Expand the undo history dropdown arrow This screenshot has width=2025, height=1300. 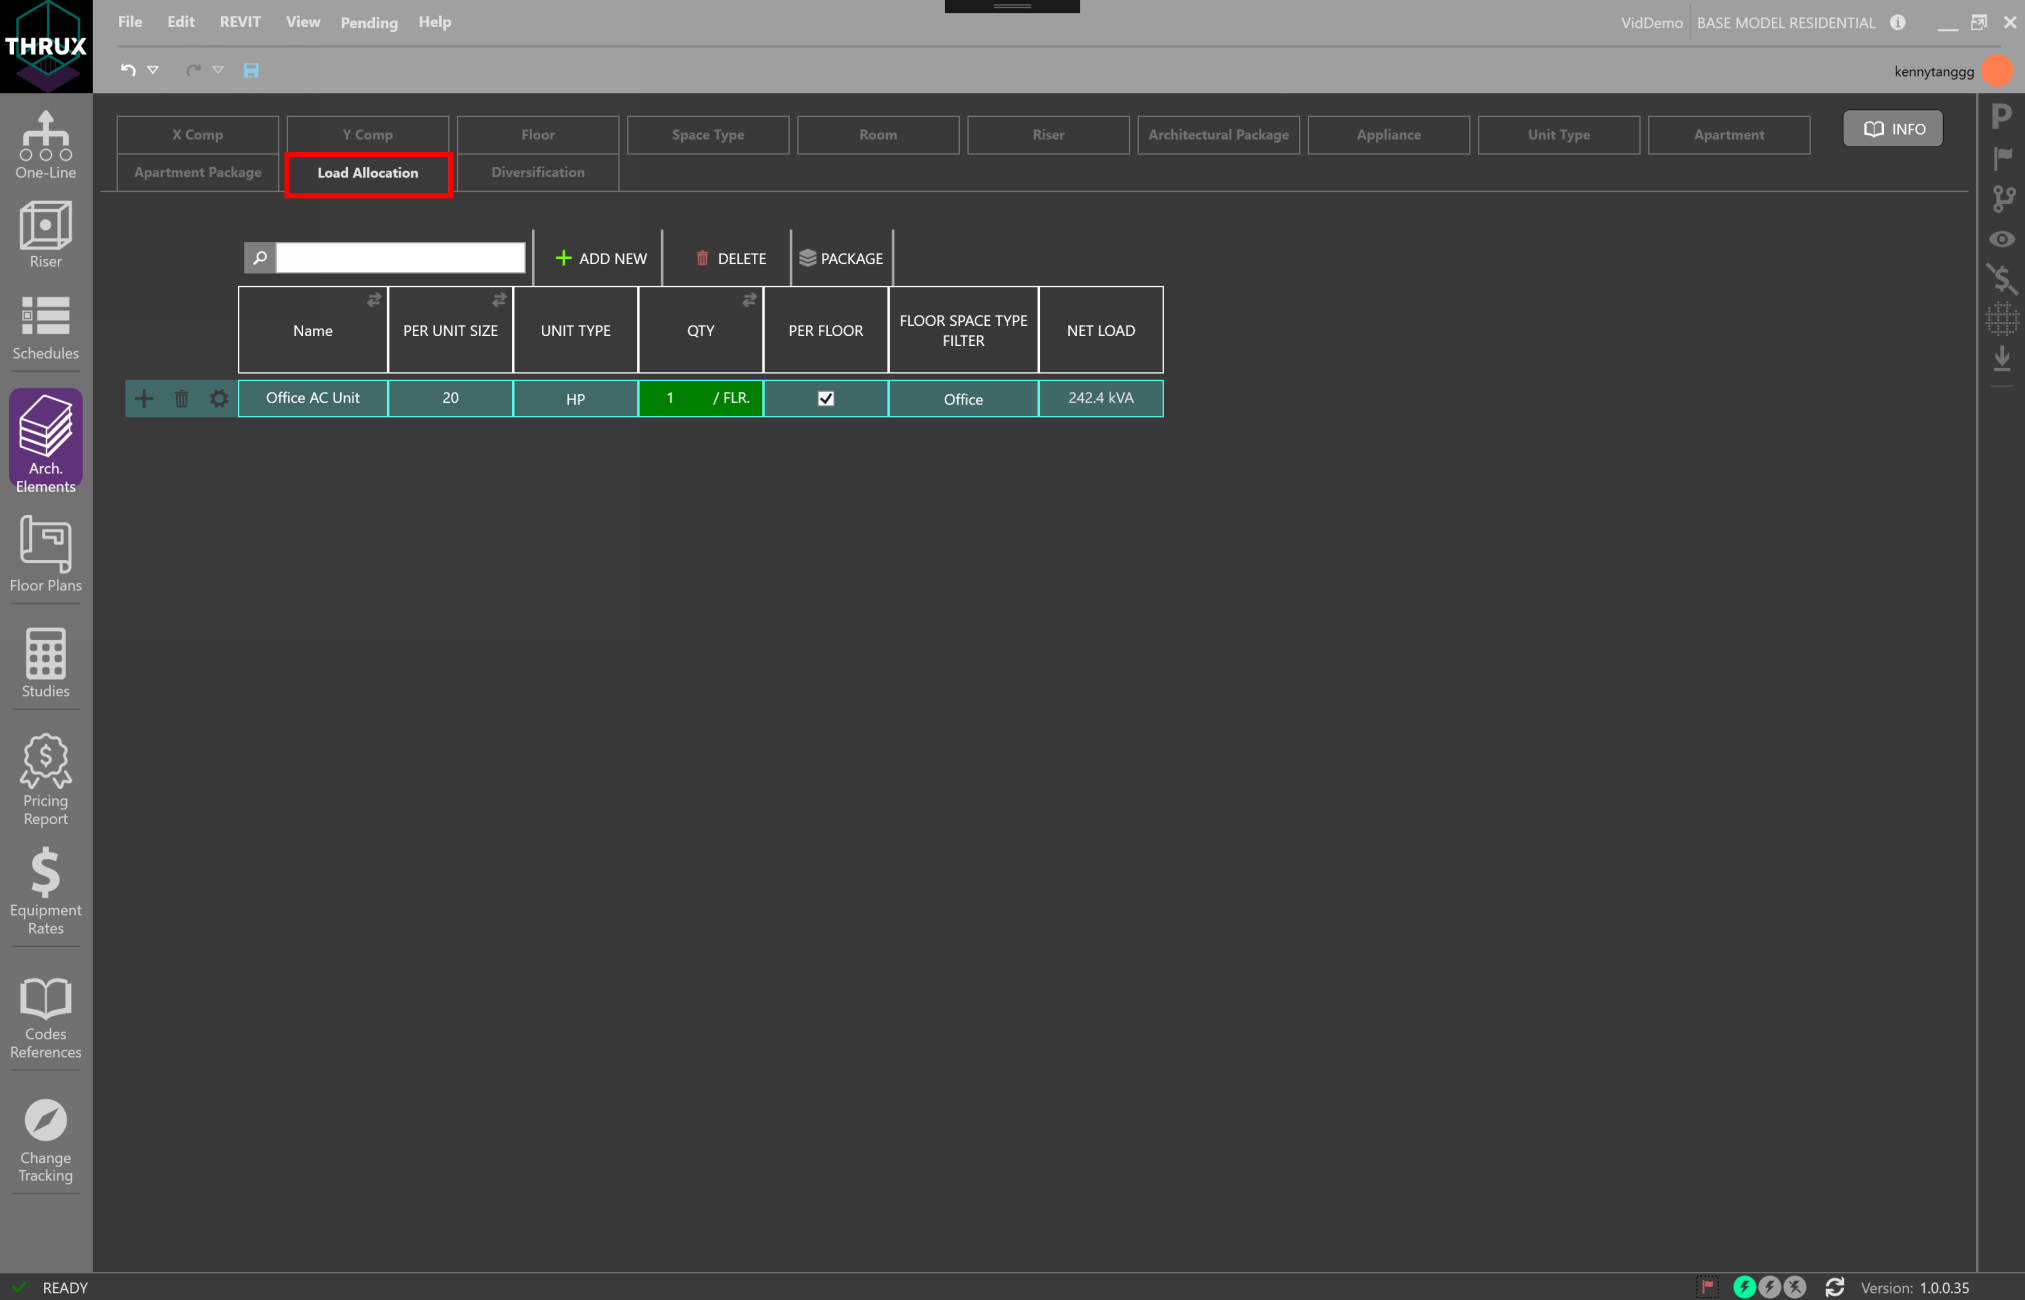tap(153, 70)
